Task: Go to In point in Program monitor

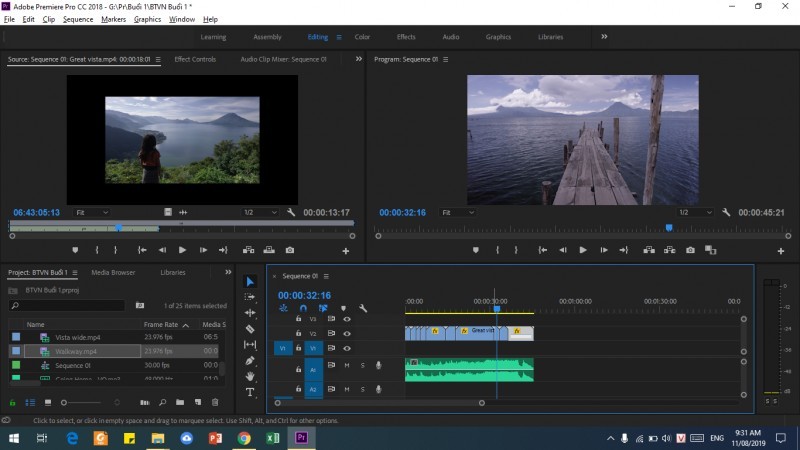Action: pyautogui.click(x=542, y=250)
